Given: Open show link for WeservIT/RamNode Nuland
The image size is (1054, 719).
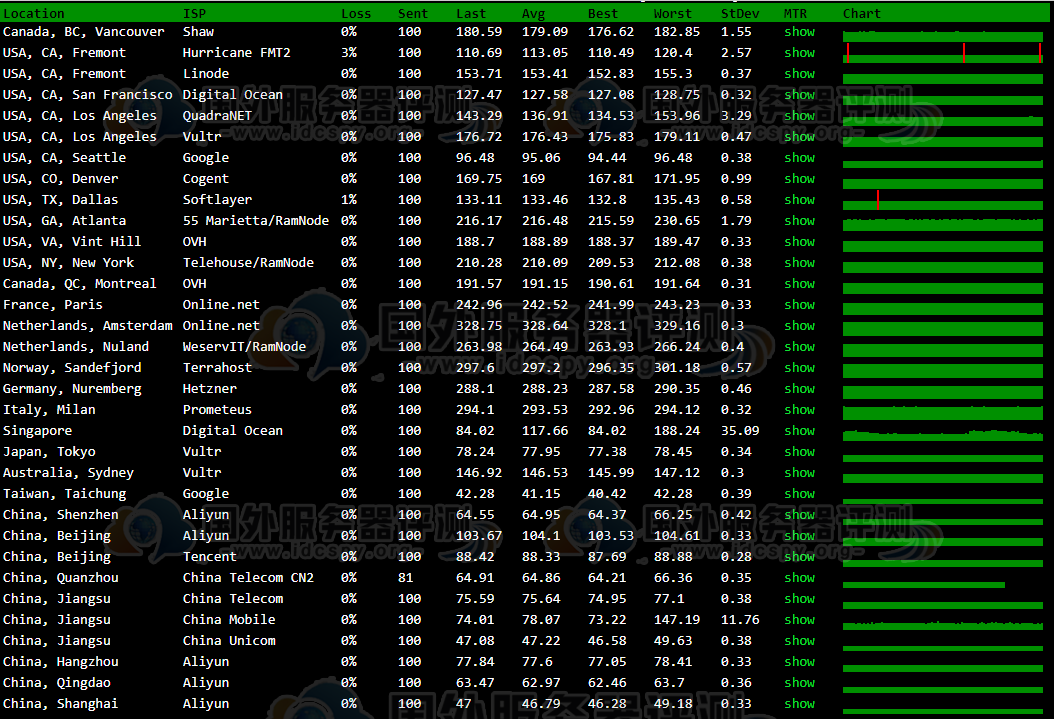Looking at the screenshot, I should click(799, 347).
